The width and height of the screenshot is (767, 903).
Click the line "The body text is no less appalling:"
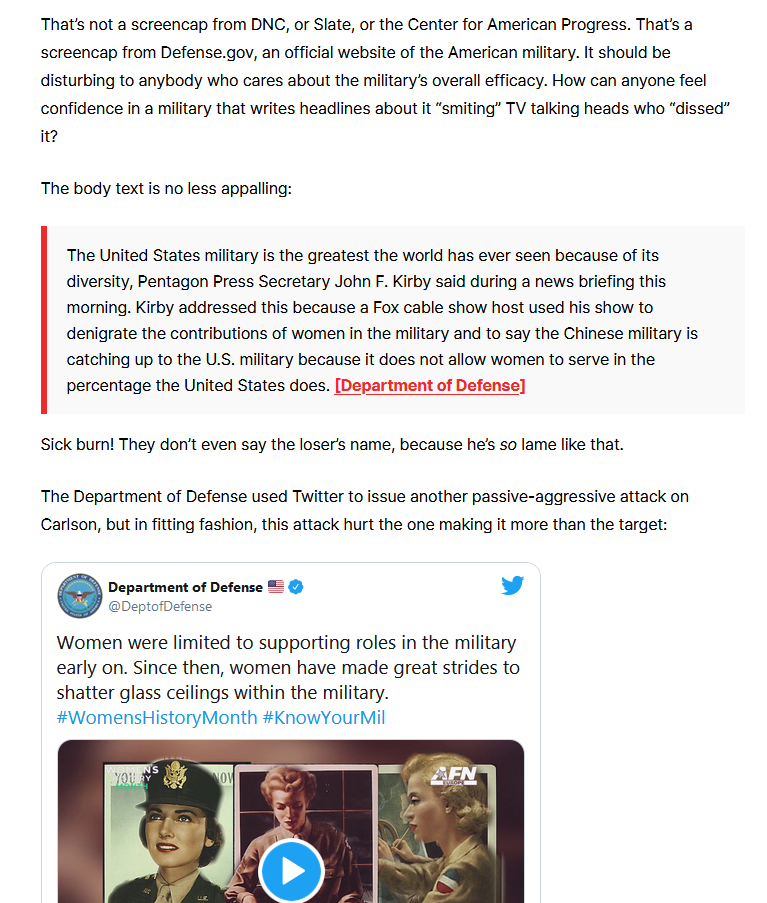point(166,188)
